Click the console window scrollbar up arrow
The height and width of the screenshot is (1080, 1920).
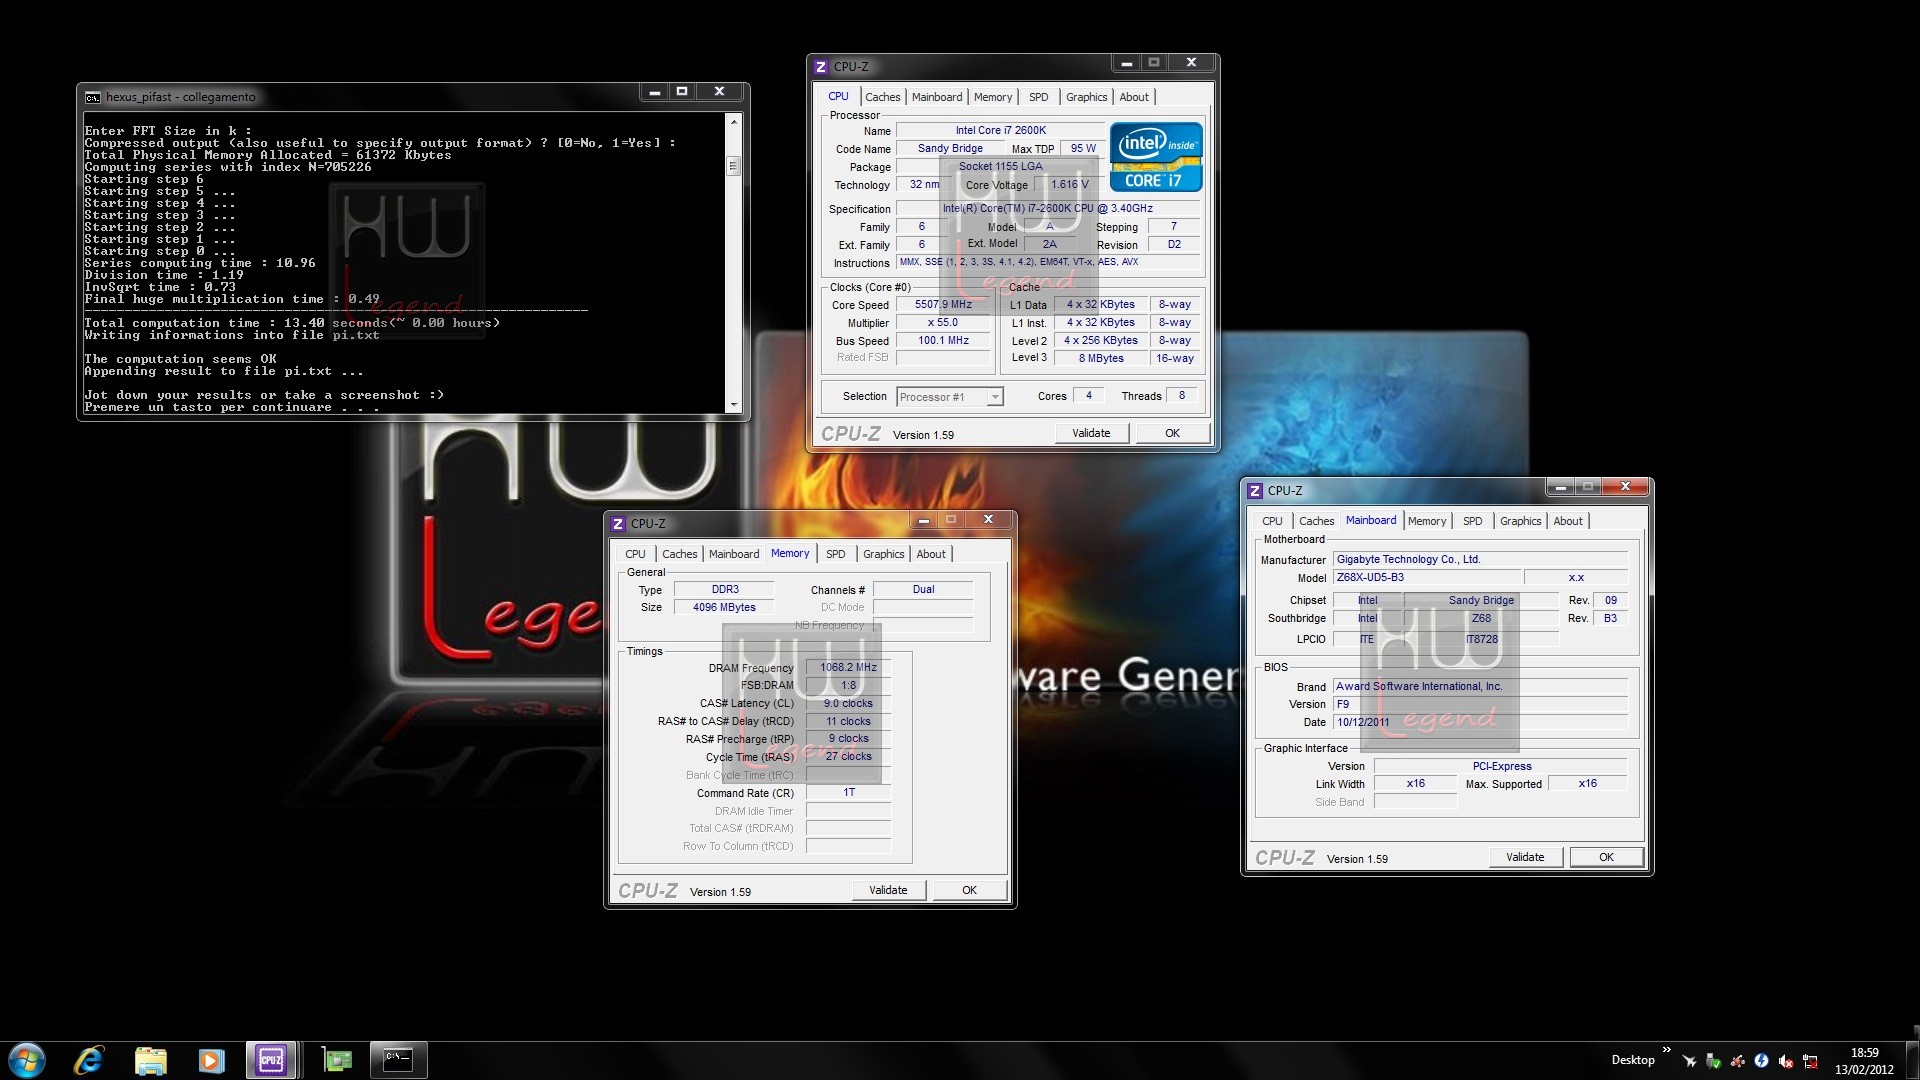coord(734,121)
